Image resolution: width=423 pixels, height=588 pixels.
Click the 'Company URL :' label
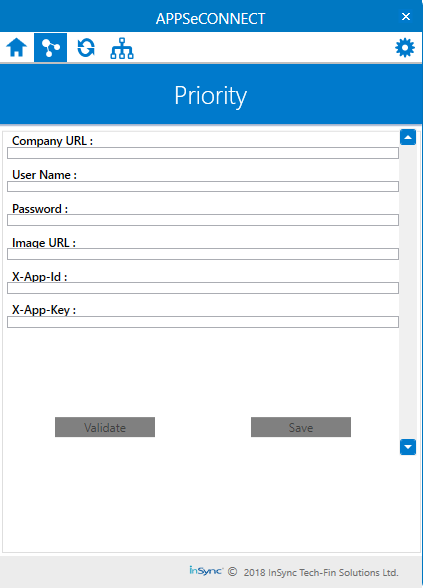pyautogui.click(x=52, y=141)
